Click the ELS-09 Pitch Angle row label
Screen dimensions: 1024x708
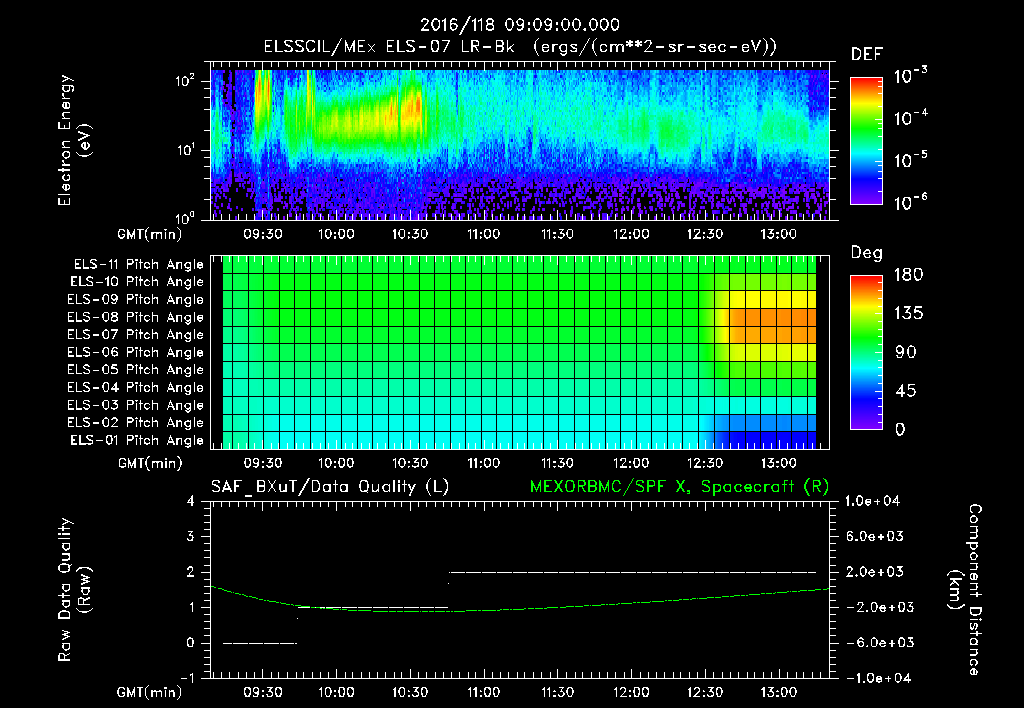(136, 300)
